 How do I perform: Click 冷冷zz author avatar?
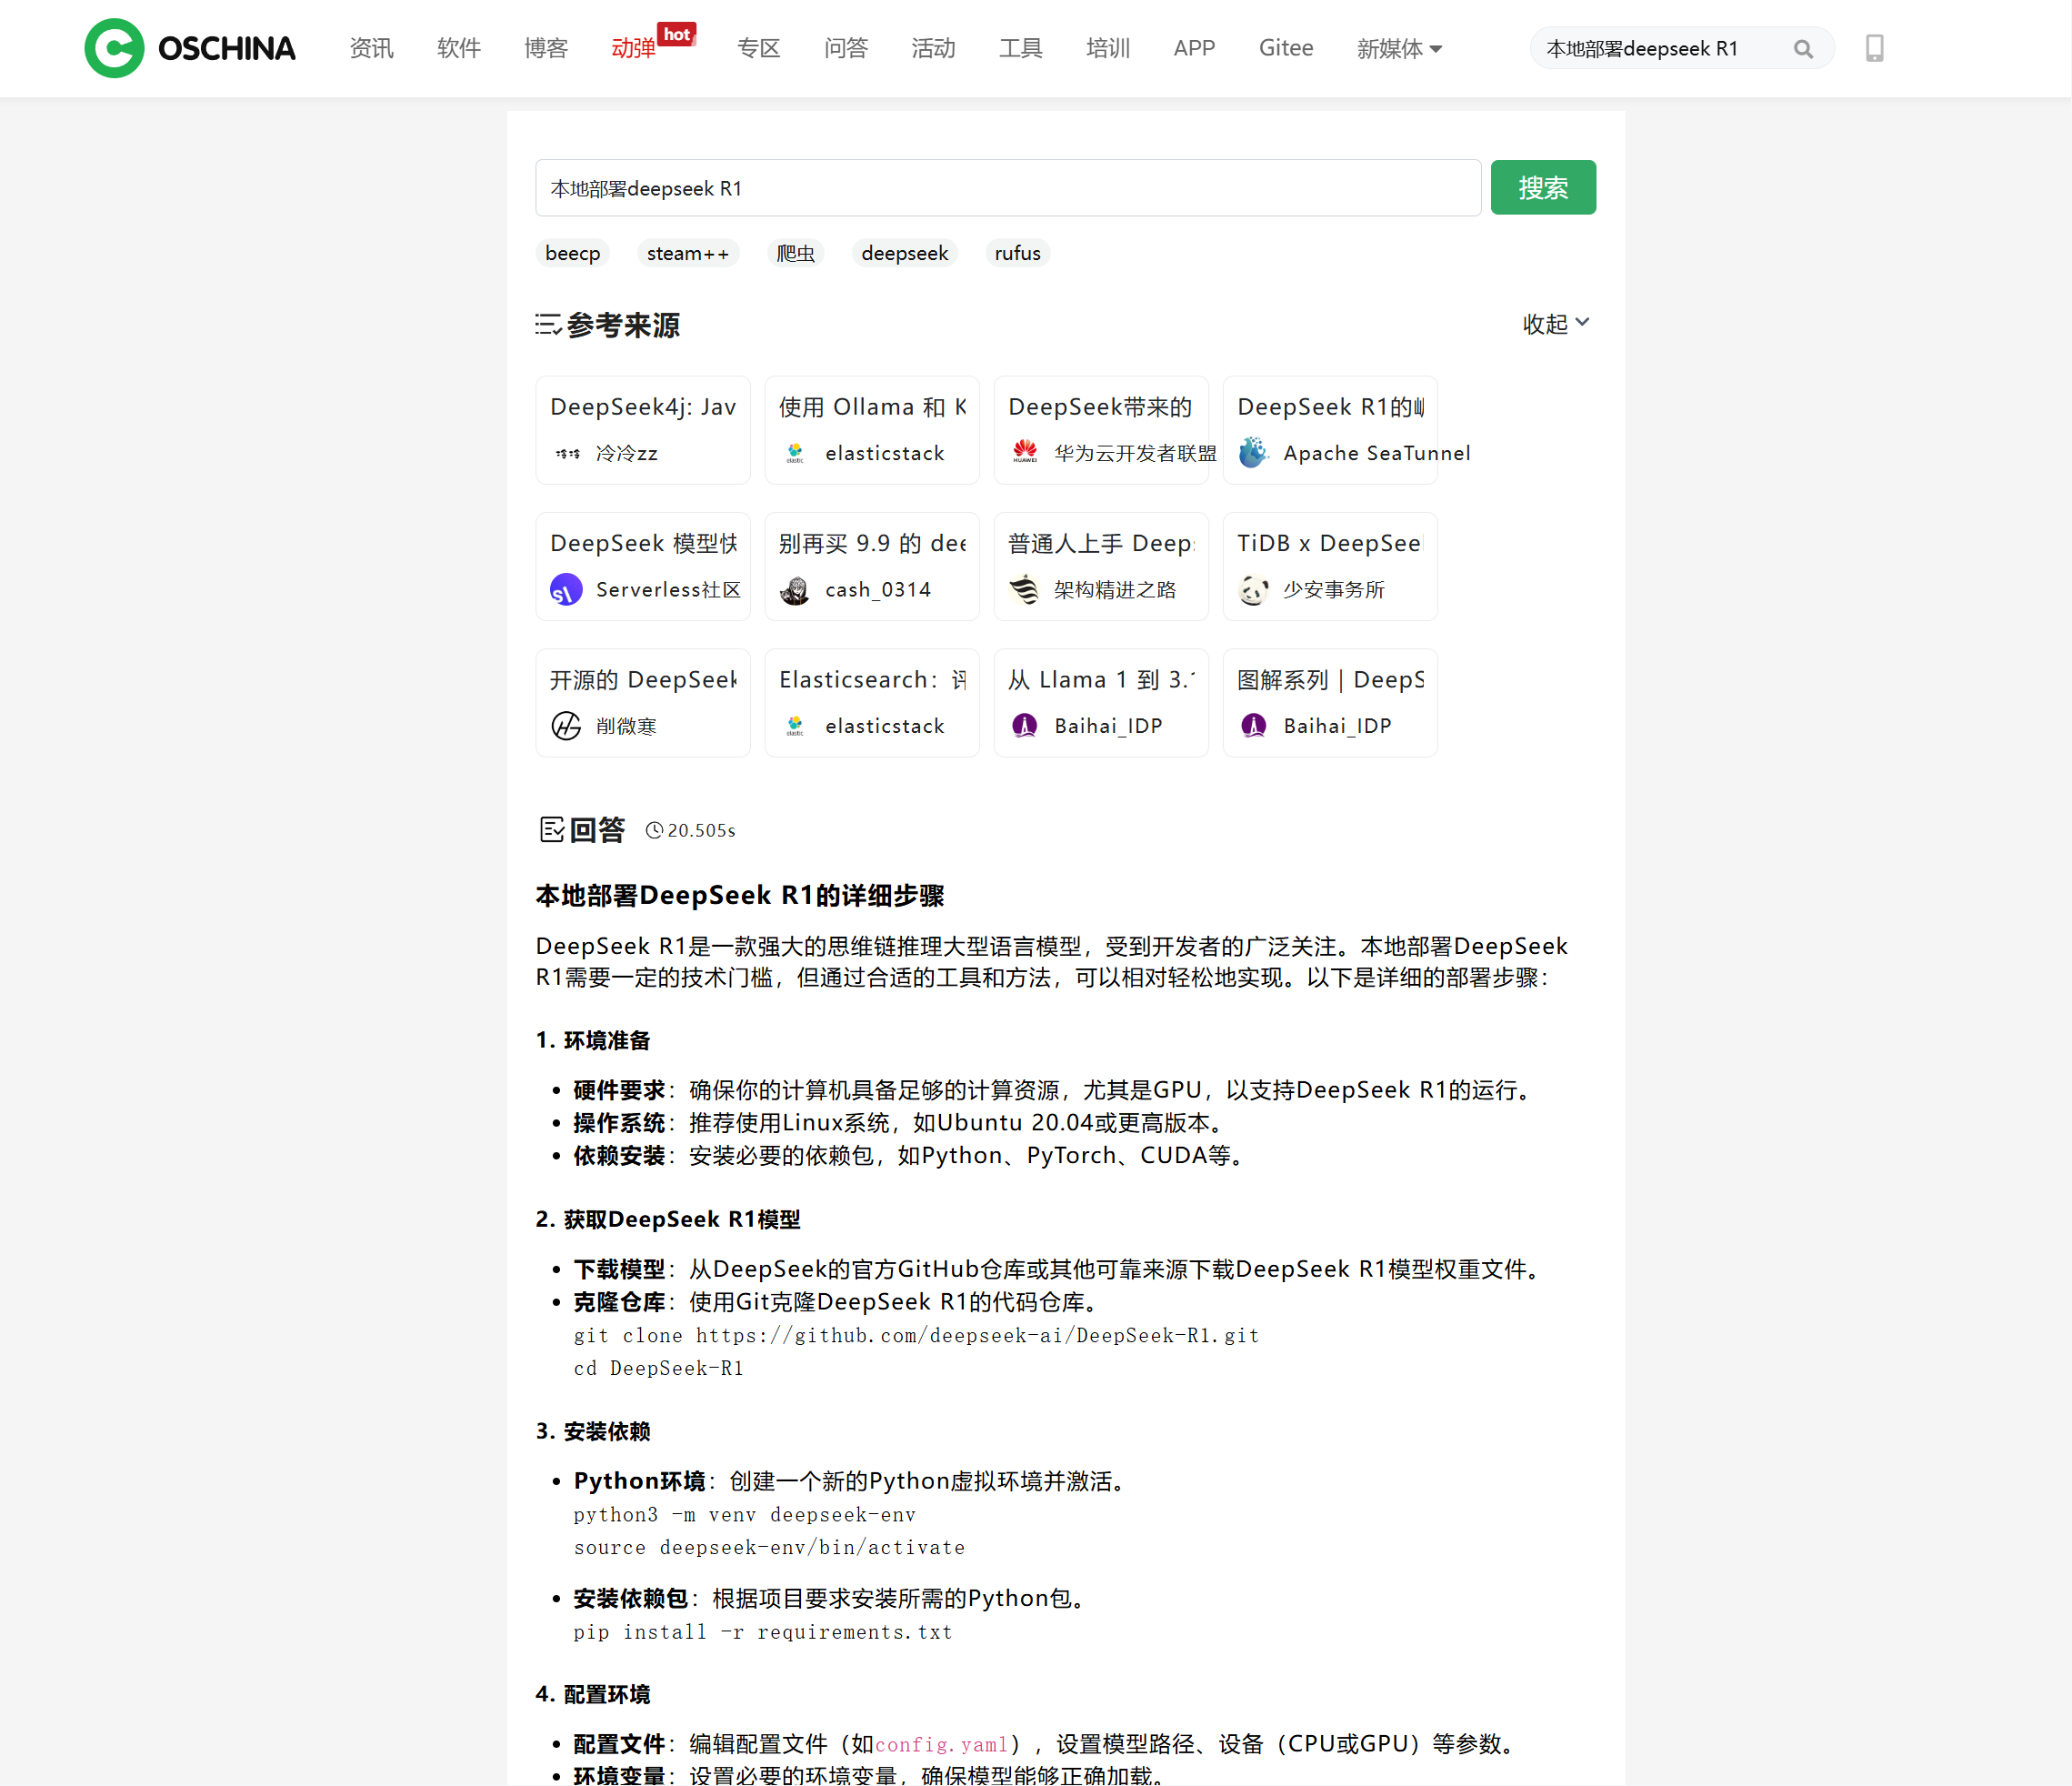click(x=567, y=453)
